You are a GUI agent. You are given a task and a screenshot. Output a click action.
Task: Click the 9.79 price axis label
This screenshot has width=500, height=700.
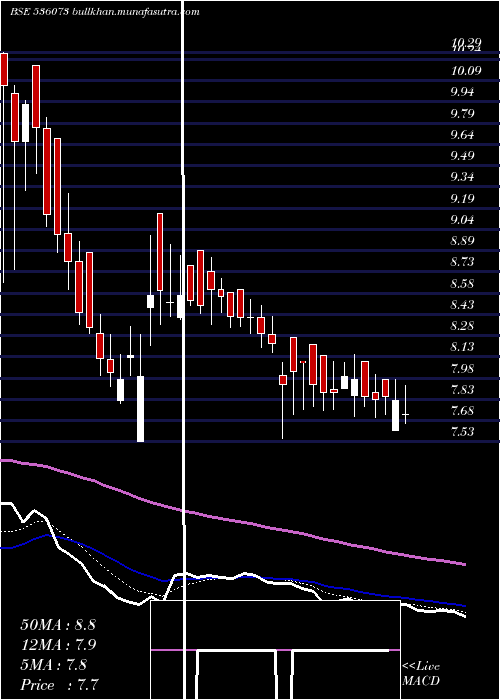(x=462, y=113)
